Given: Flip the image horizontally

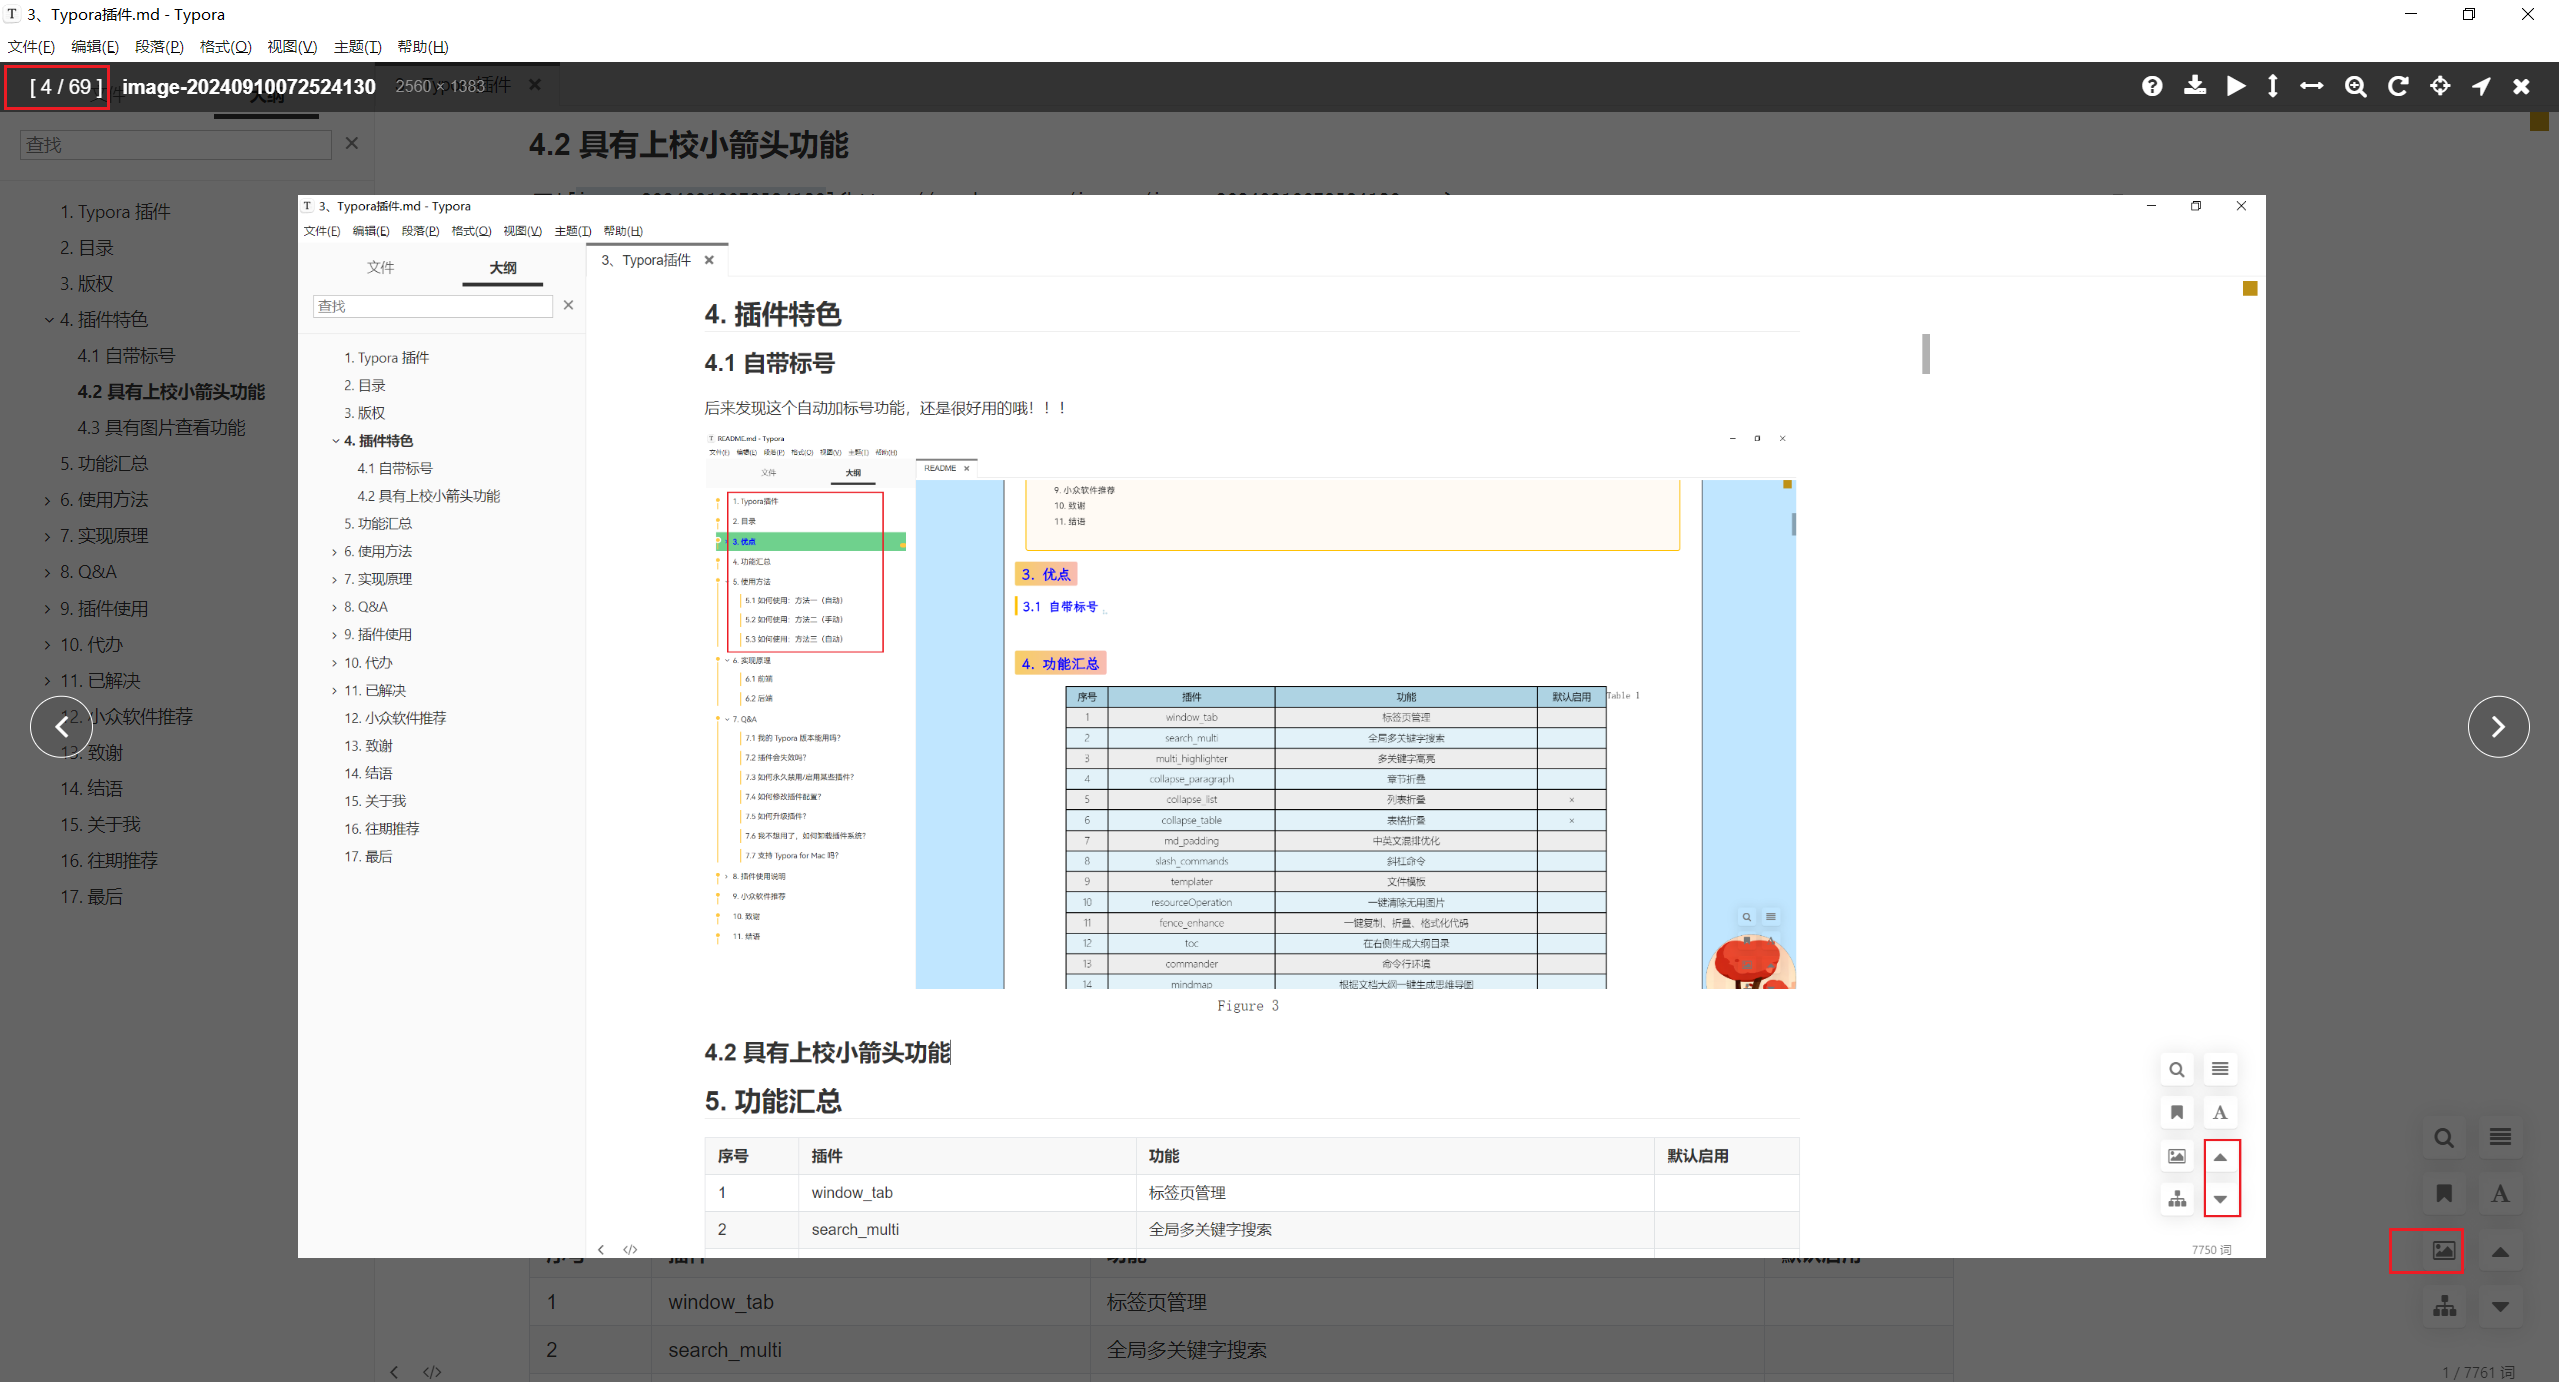Looking at the screenshot, I should coord(2311,86).
